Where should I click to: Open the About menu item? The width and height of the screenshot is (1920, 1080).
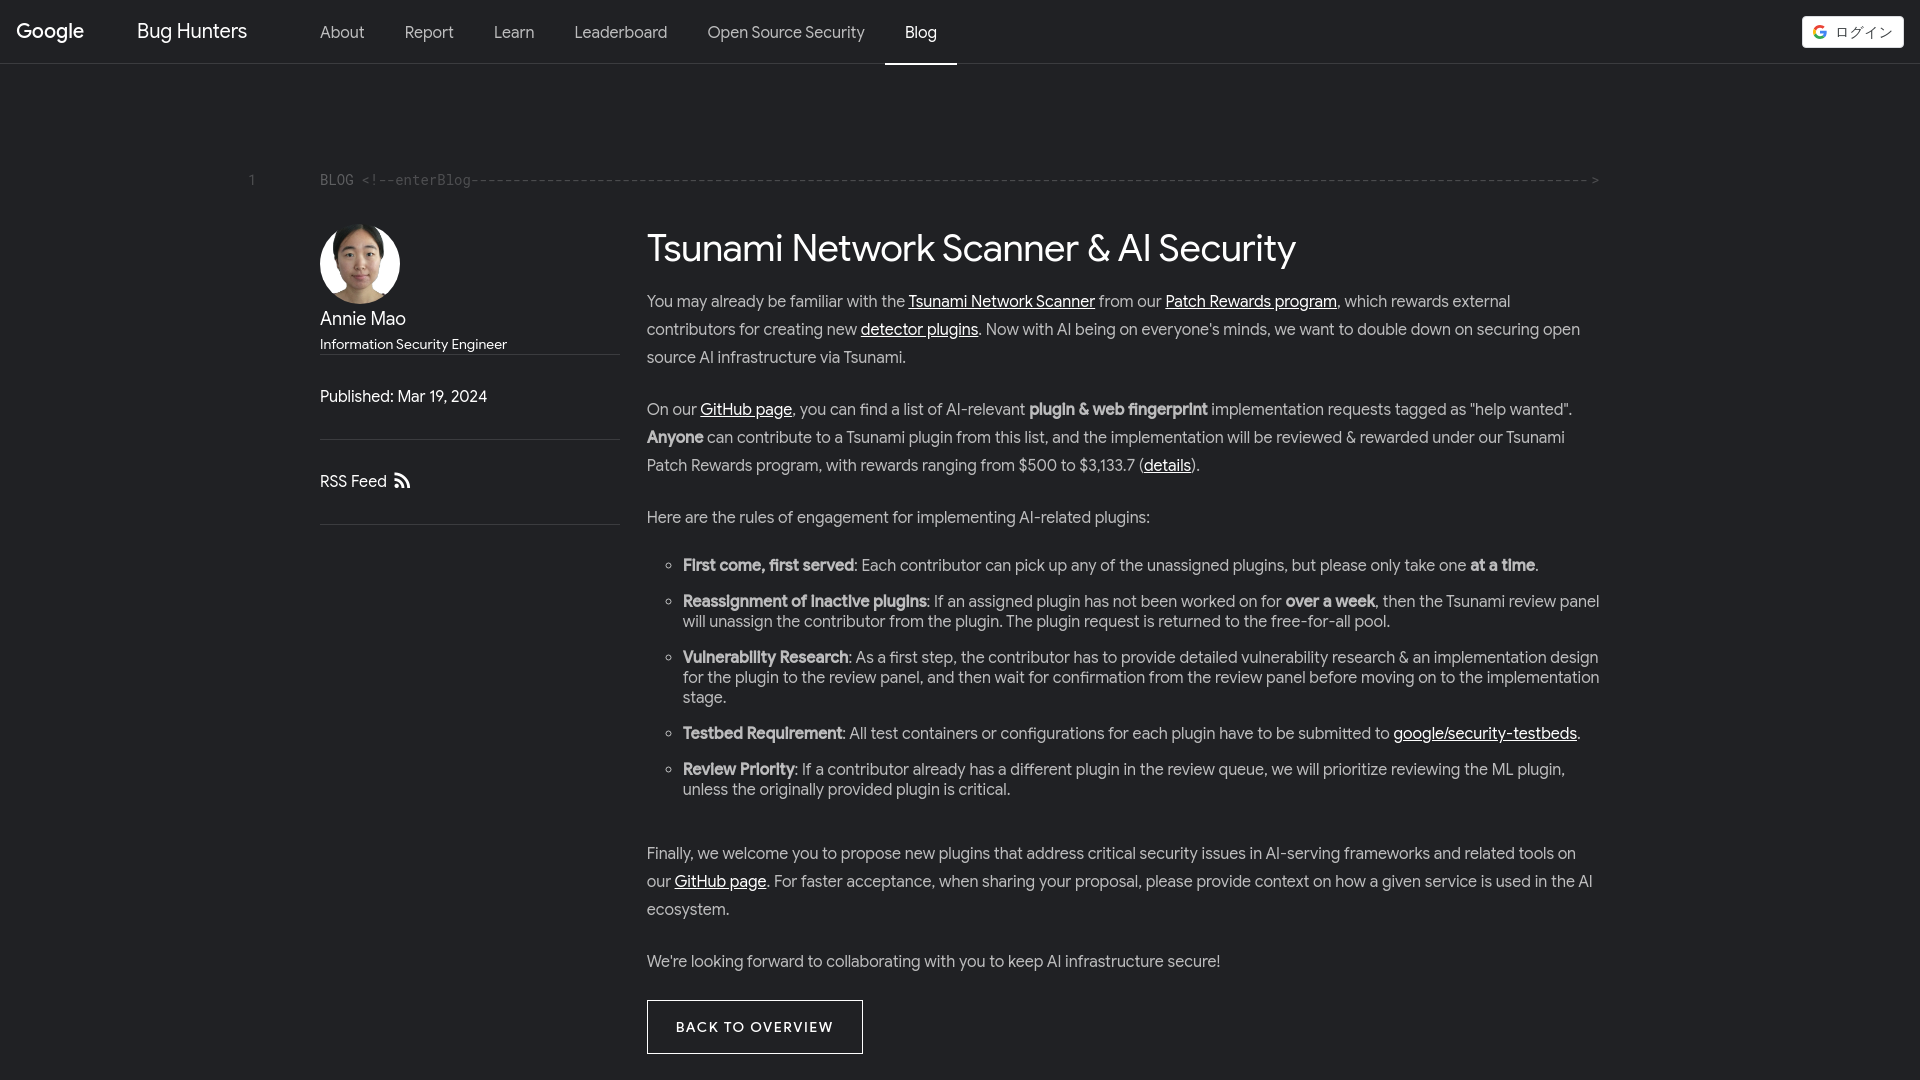click(342, 32)
